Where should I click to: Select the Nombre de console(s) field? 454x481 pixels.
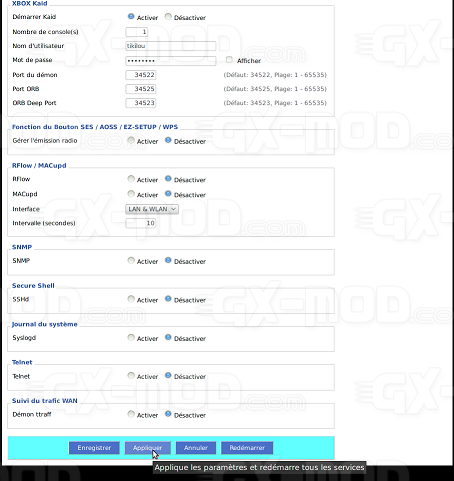137,32
